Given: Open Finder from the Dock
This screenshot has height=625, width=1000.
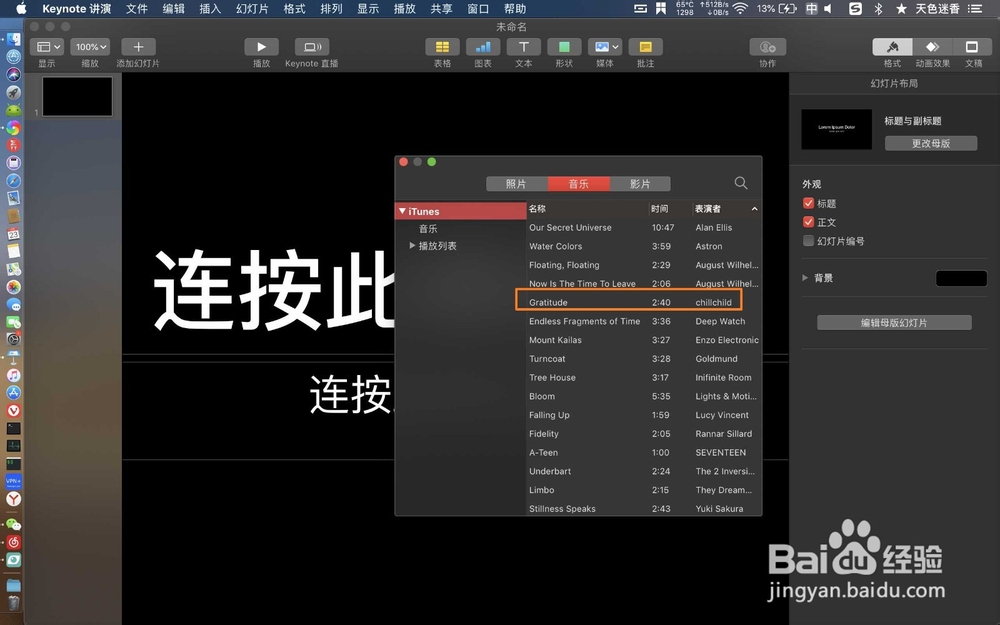Looking at the screenshot, I should pyautogui.click(x=13, y=40).
